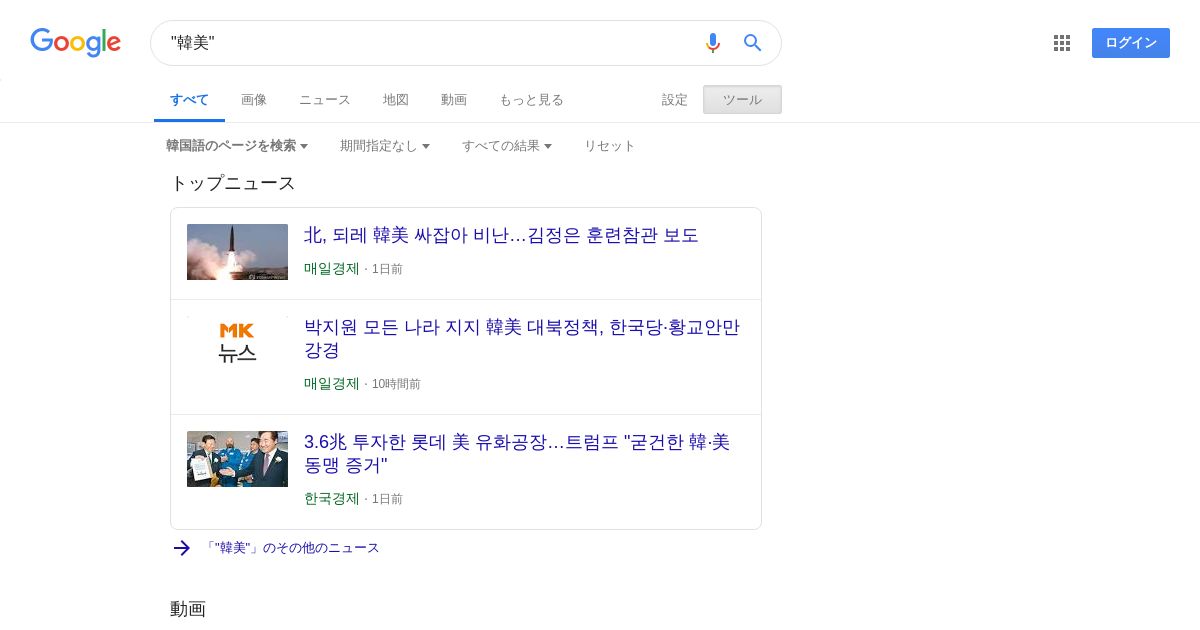Switch to the 画像 tab
The width and height of the screenshot is (1200, 630).
click(254, 100)
